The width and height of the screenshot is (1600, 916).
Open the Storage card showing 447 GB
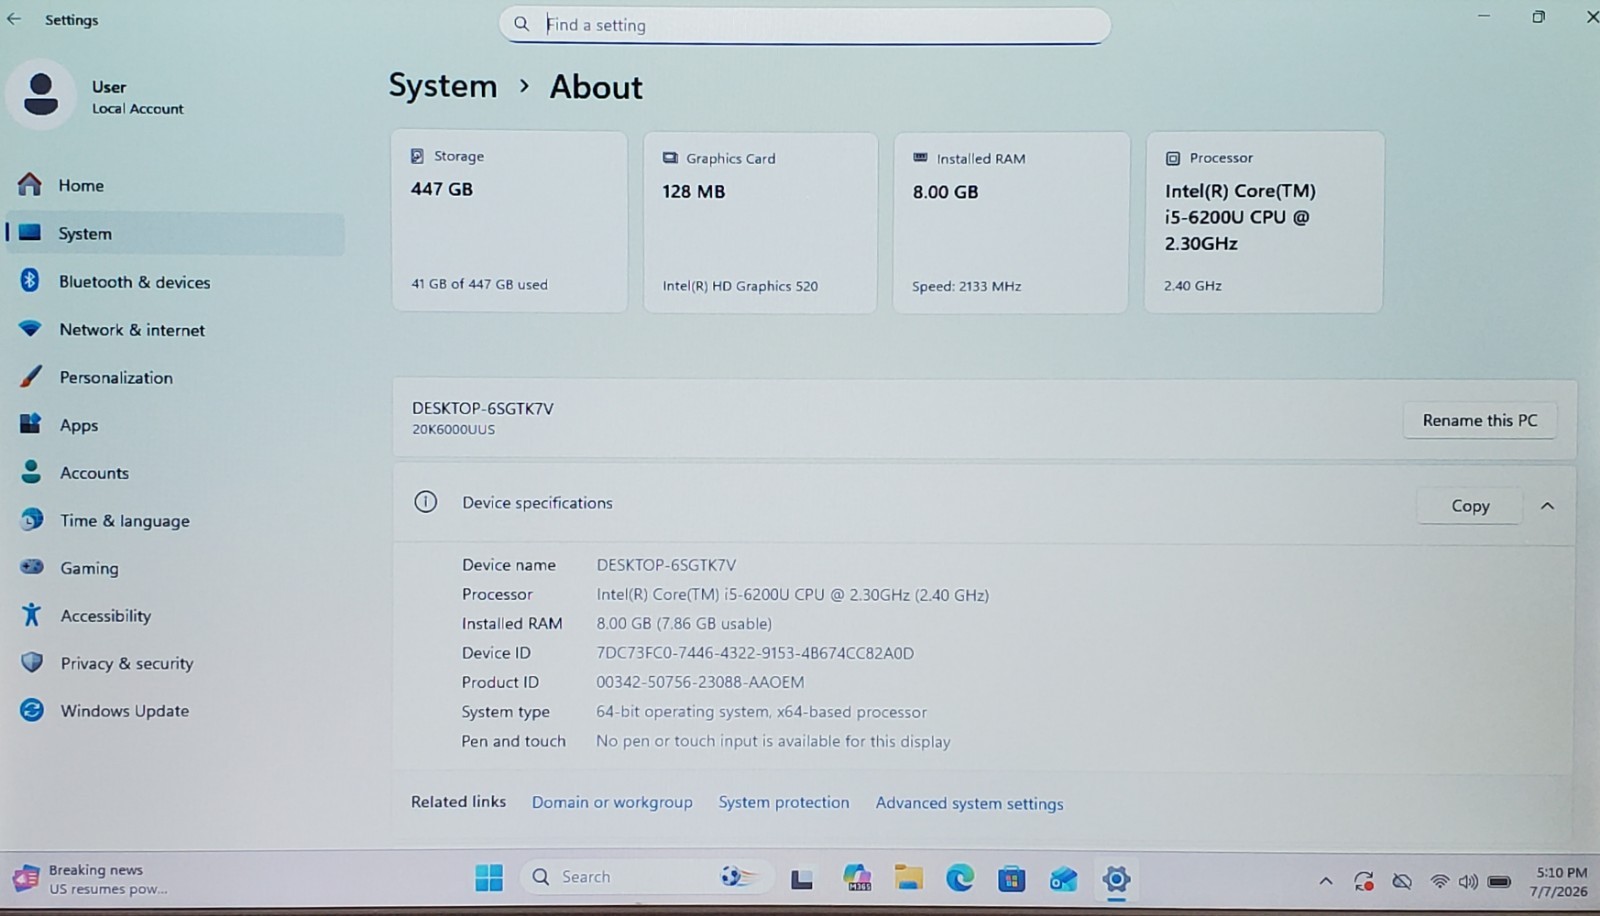[x=509, y=221]
